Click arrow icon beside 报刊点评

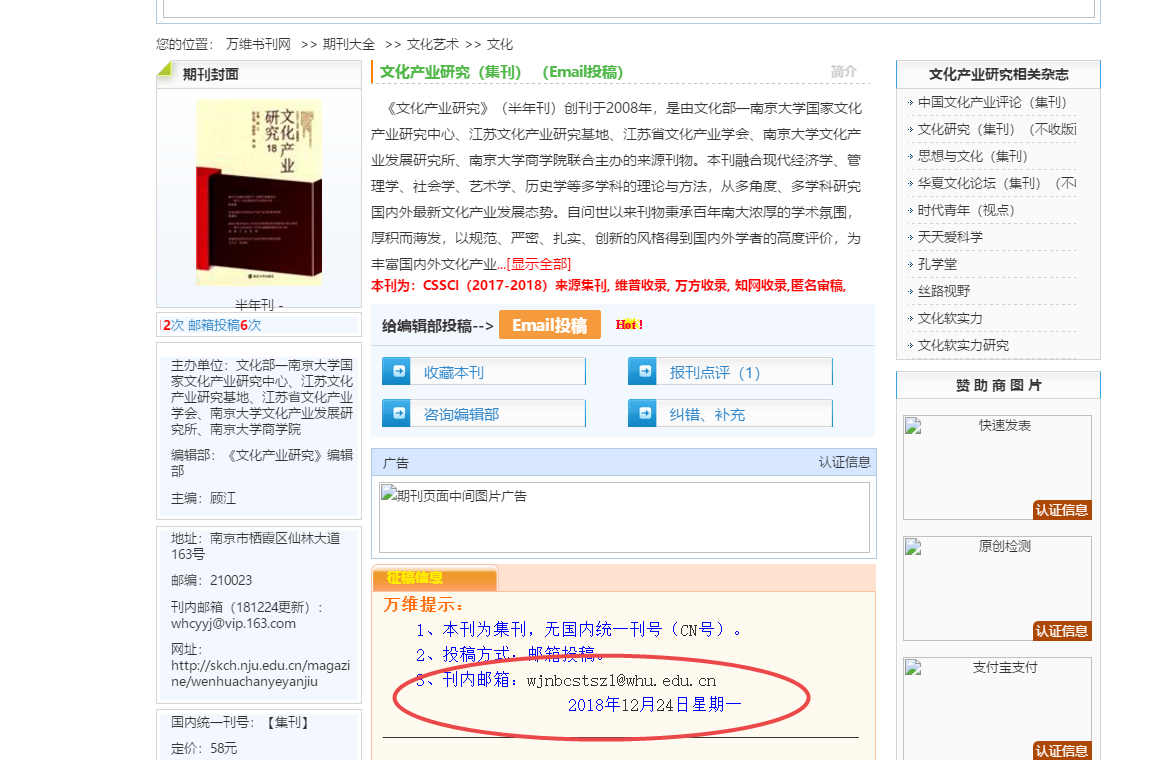(x=645, y=371)
